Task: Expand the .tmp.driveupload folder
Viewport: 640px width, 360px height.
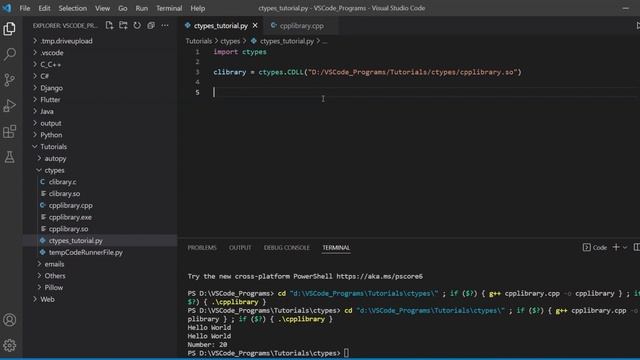Action: (x=66, y=41)
